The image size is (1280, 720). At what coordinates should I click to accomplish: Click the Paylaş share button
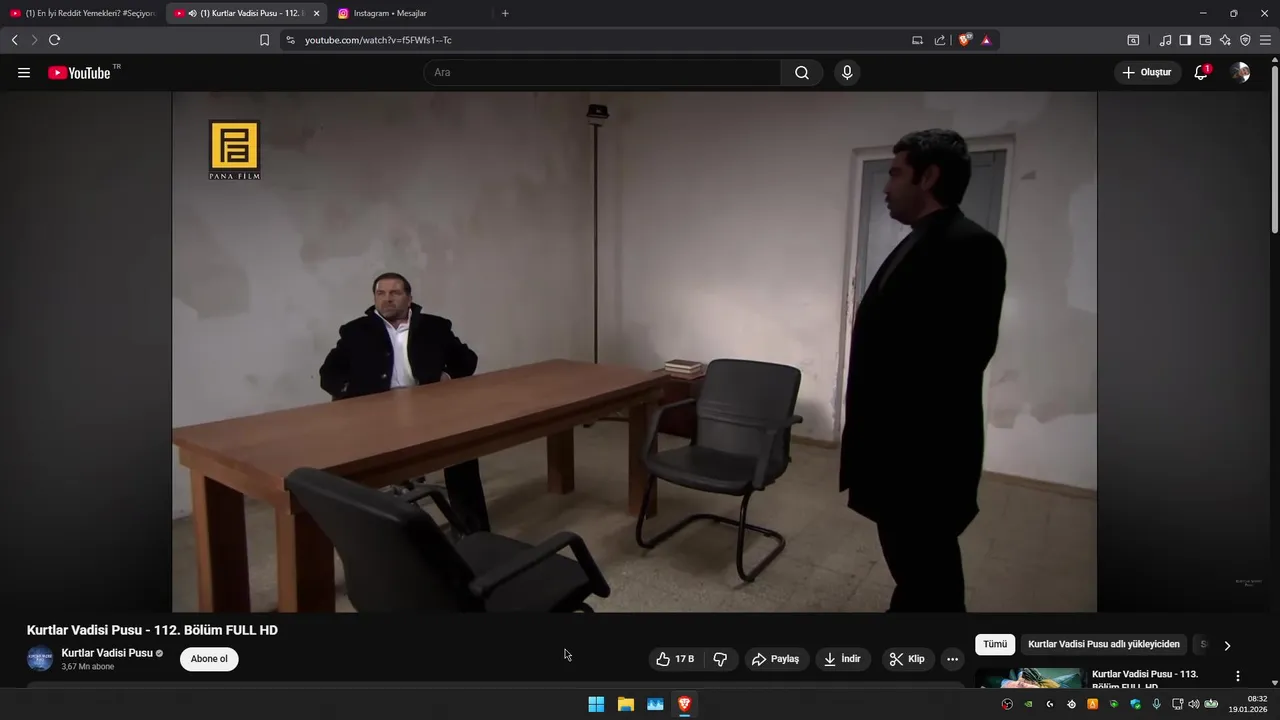775,659
